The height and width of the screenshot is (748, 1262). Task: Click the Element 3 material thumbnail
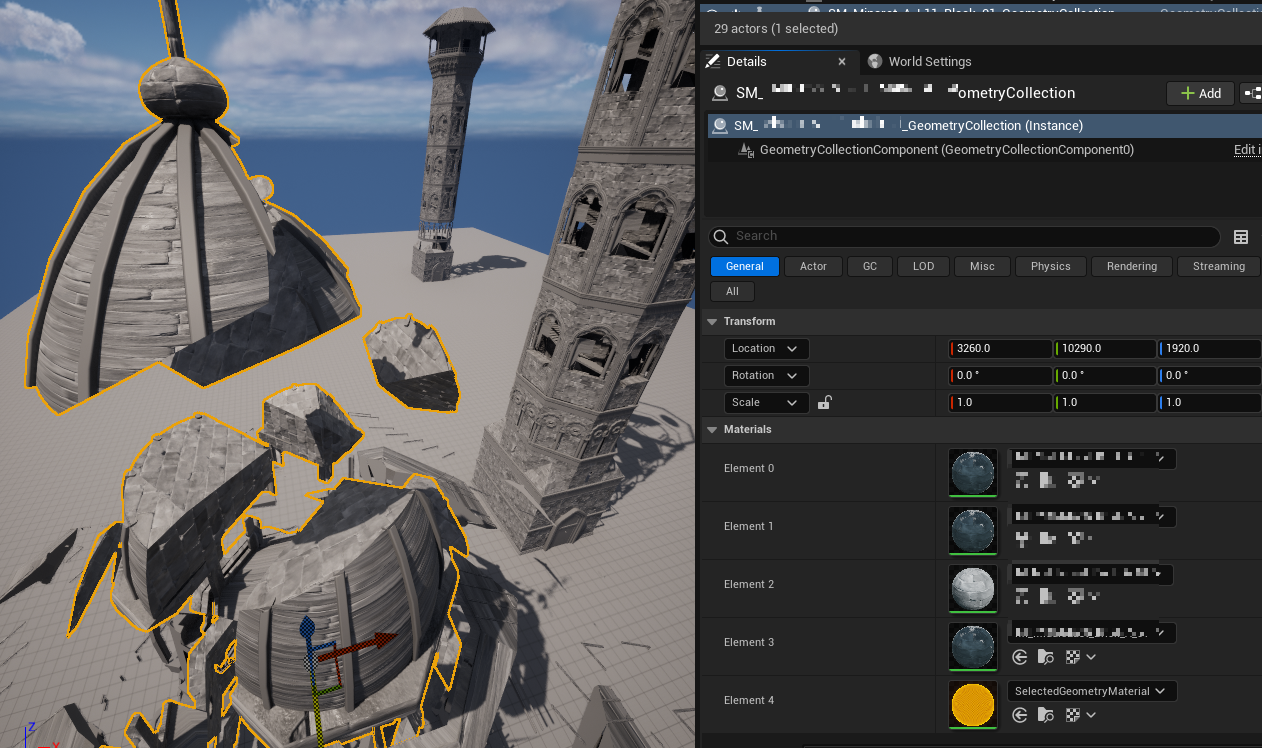pos(973,647)
